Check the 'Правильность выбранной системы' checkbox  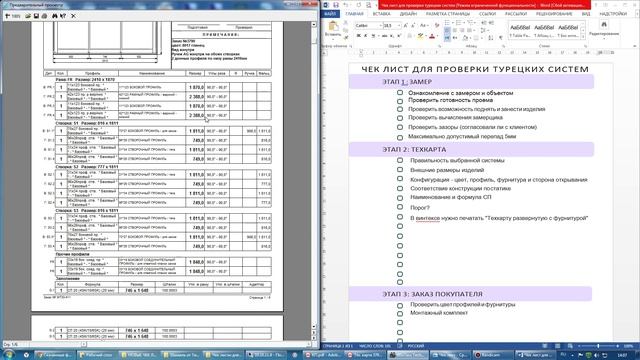click(x=400, y=160)
